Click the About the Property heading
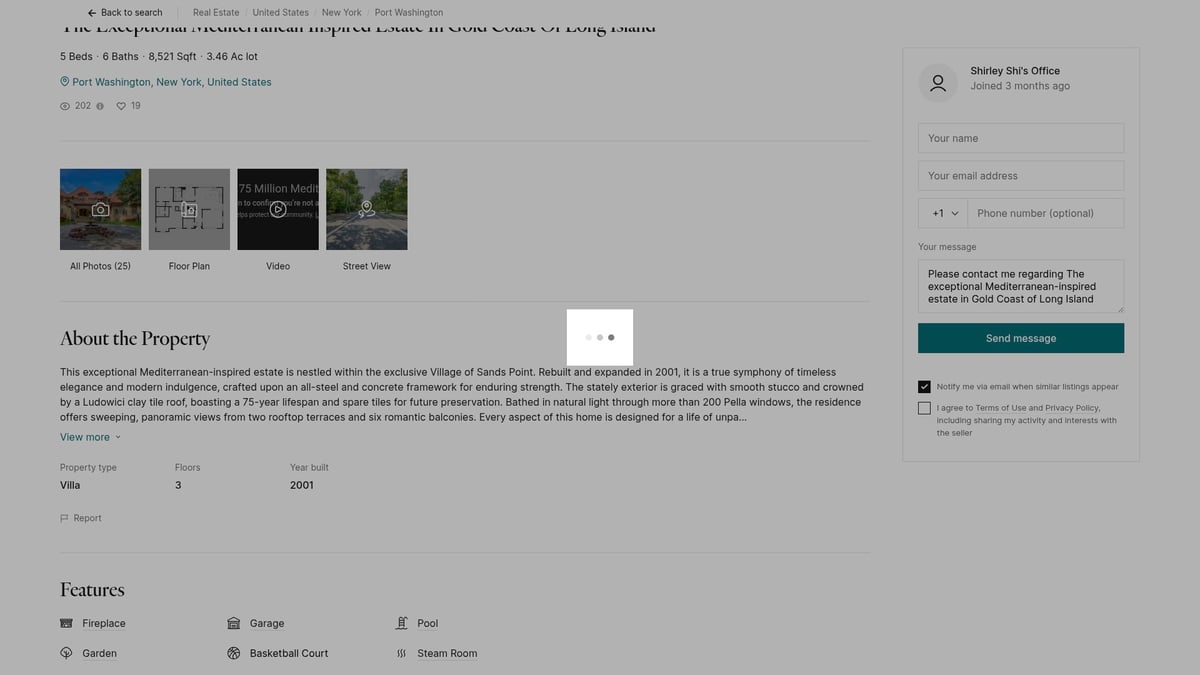 pyautogui.click(x=135, y=339)
